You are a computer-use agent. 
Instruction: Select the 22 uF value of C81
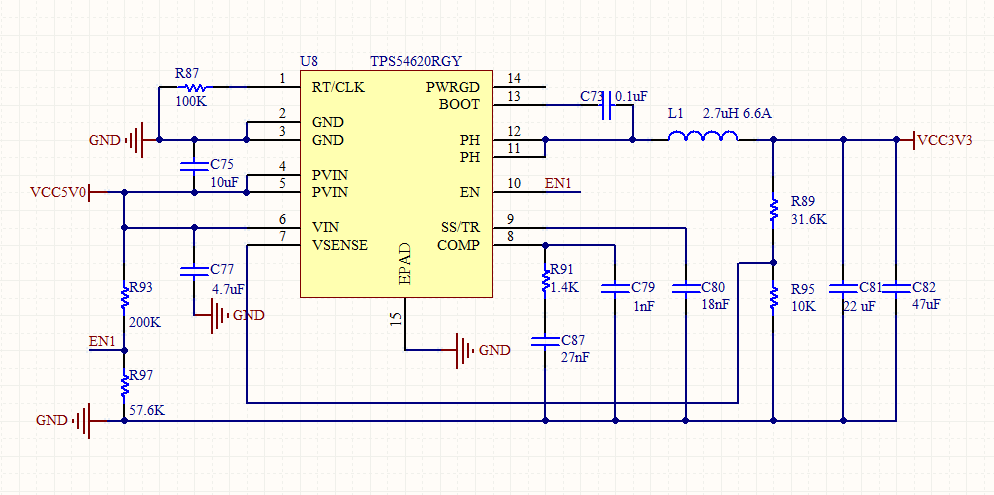point(860,306)
